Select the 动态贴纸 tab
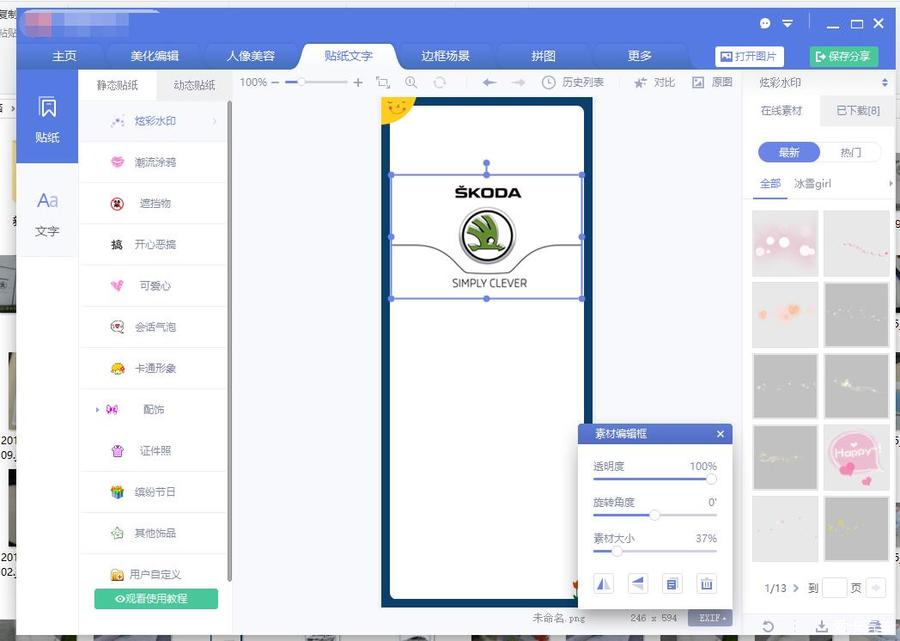The height and width of the screenshot is (641, 900). (x=194, y=86)
